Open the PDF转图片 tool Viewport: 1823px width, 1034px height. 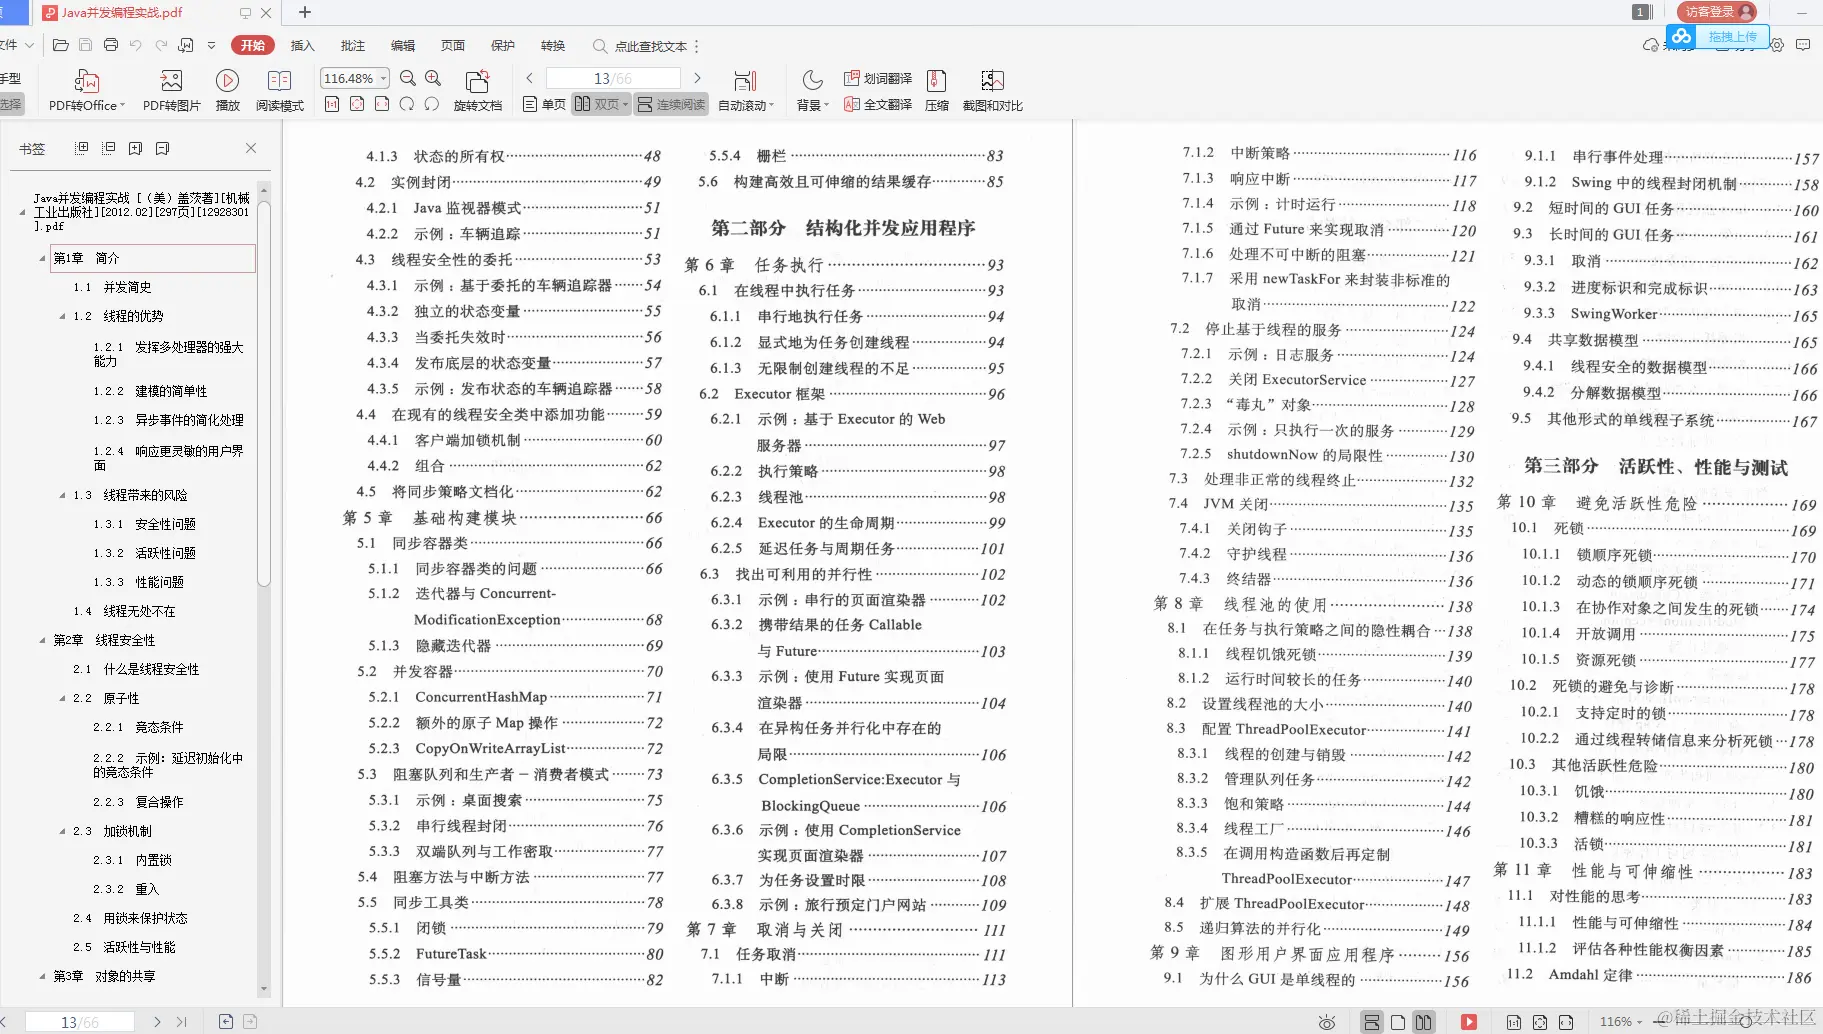click(x=170, y=90)
